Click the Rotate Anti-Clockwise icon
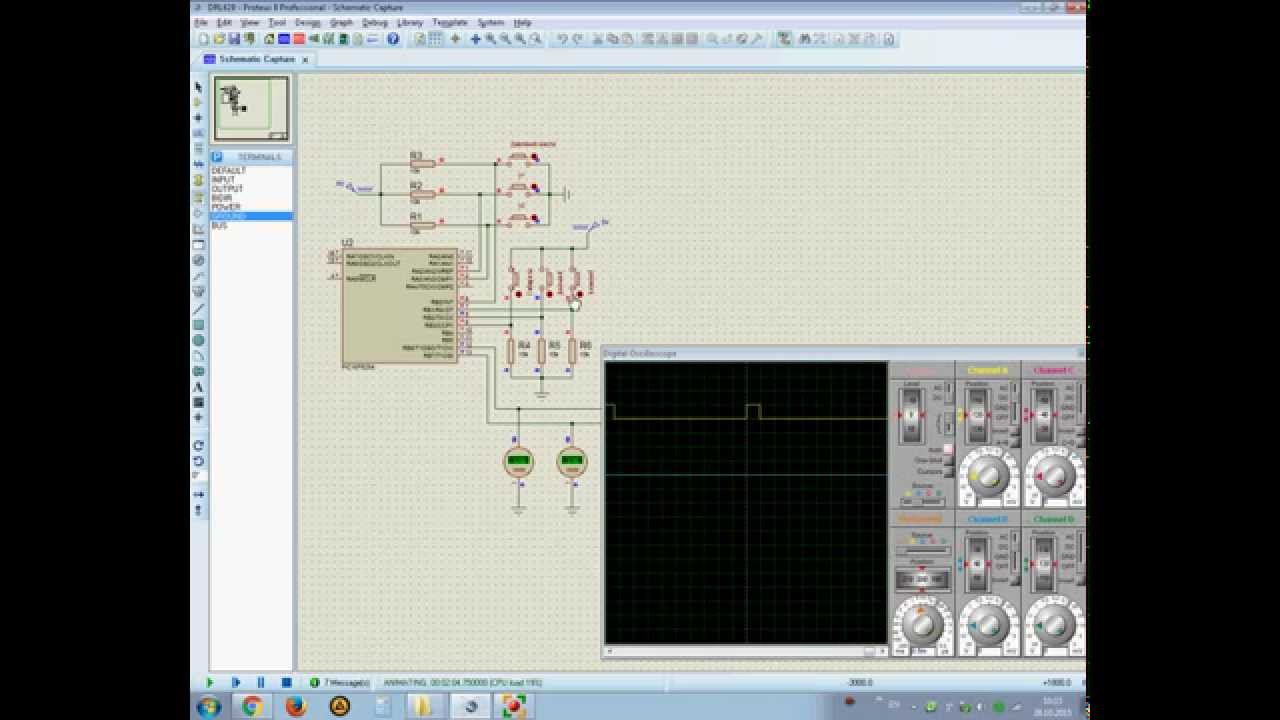Viewport: 1280px width, 720px height. pyautogui.click(x=198, y=461)
